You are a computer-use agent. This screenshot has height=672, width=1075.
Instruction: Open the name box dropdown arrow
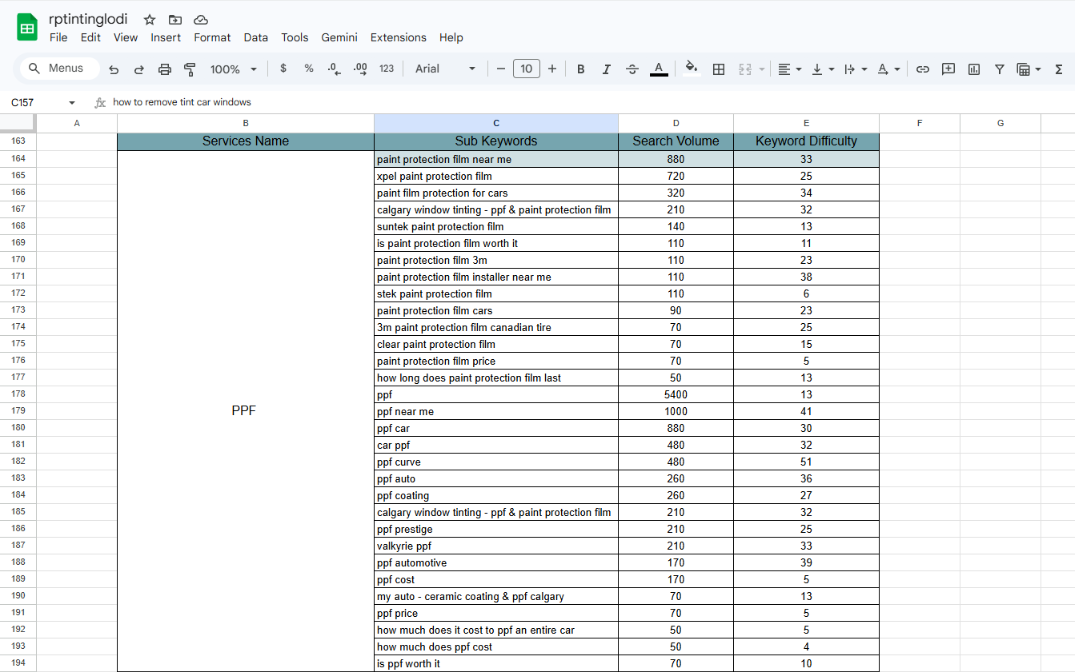[72, 102]
